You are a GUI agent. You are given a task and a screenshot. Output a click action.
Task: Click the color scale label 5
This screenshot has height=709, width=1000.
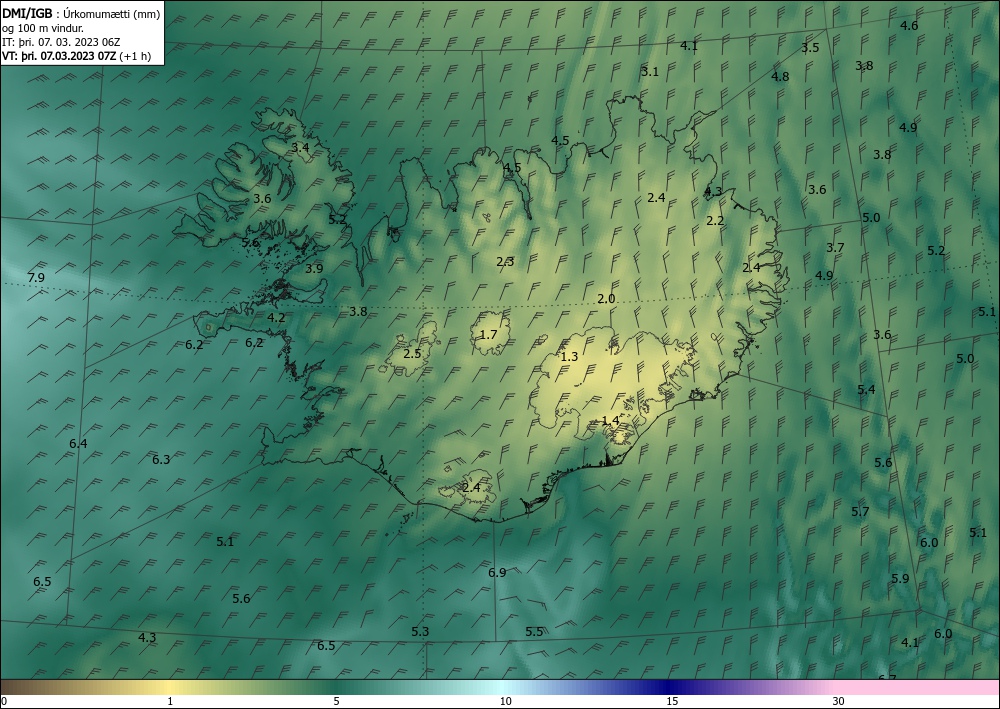coord(336,701)
